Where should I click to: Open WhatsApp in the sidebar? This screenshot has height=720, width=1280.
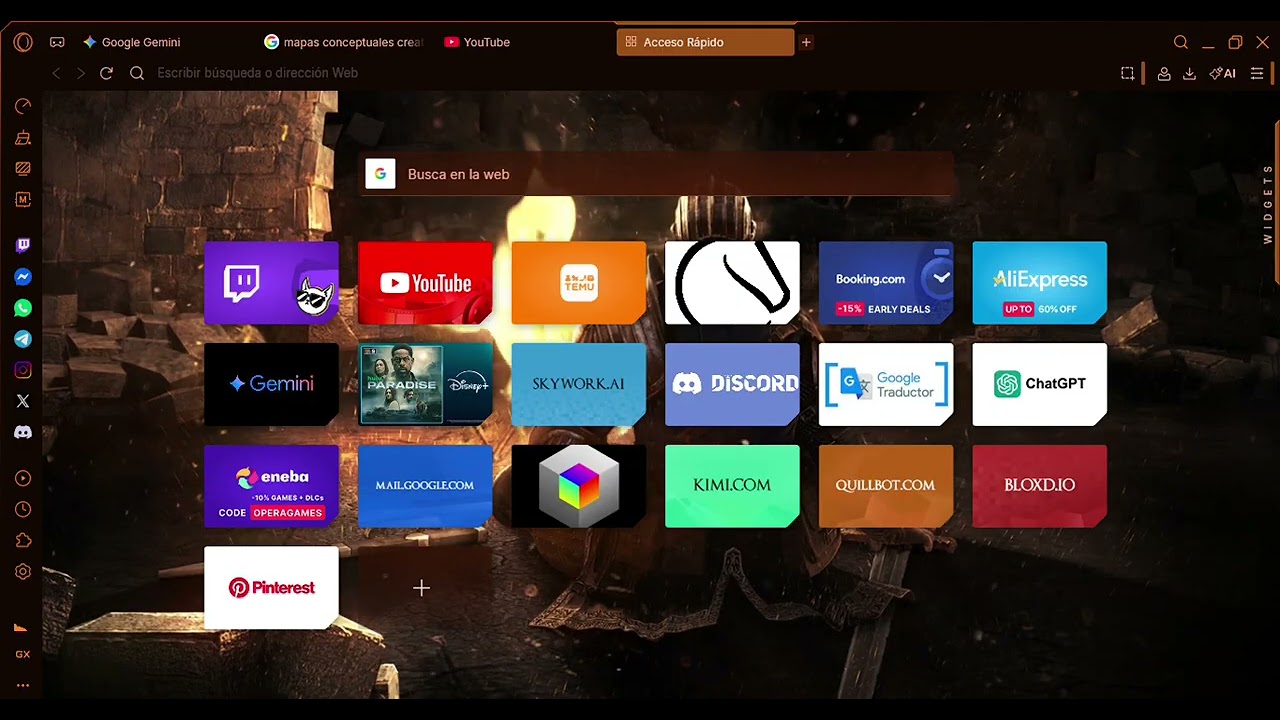[23, 308]
